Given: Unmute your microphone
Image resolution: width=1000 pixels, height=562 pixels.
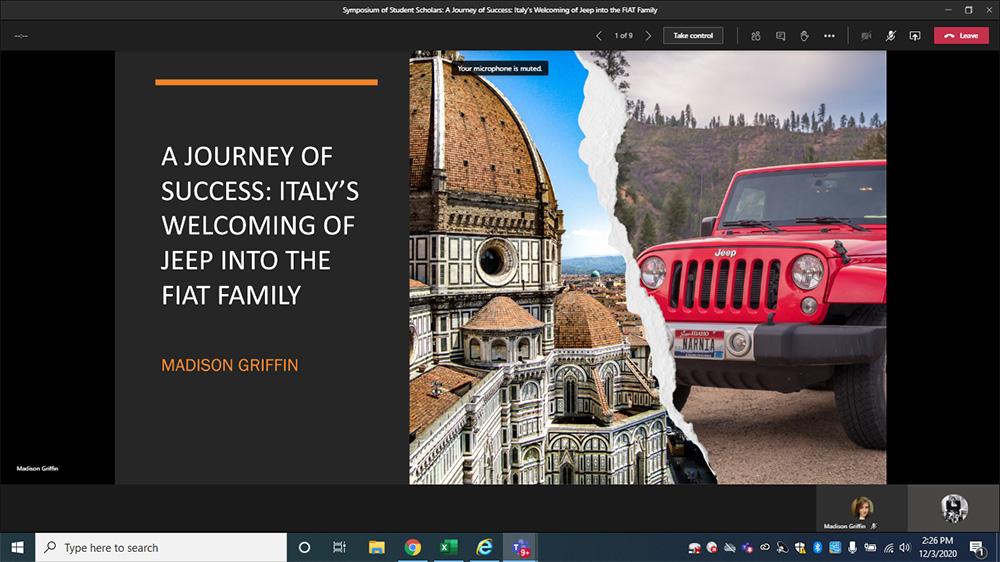Looking at the screenshot, I should pyautogui.click(x=890, y=35).
